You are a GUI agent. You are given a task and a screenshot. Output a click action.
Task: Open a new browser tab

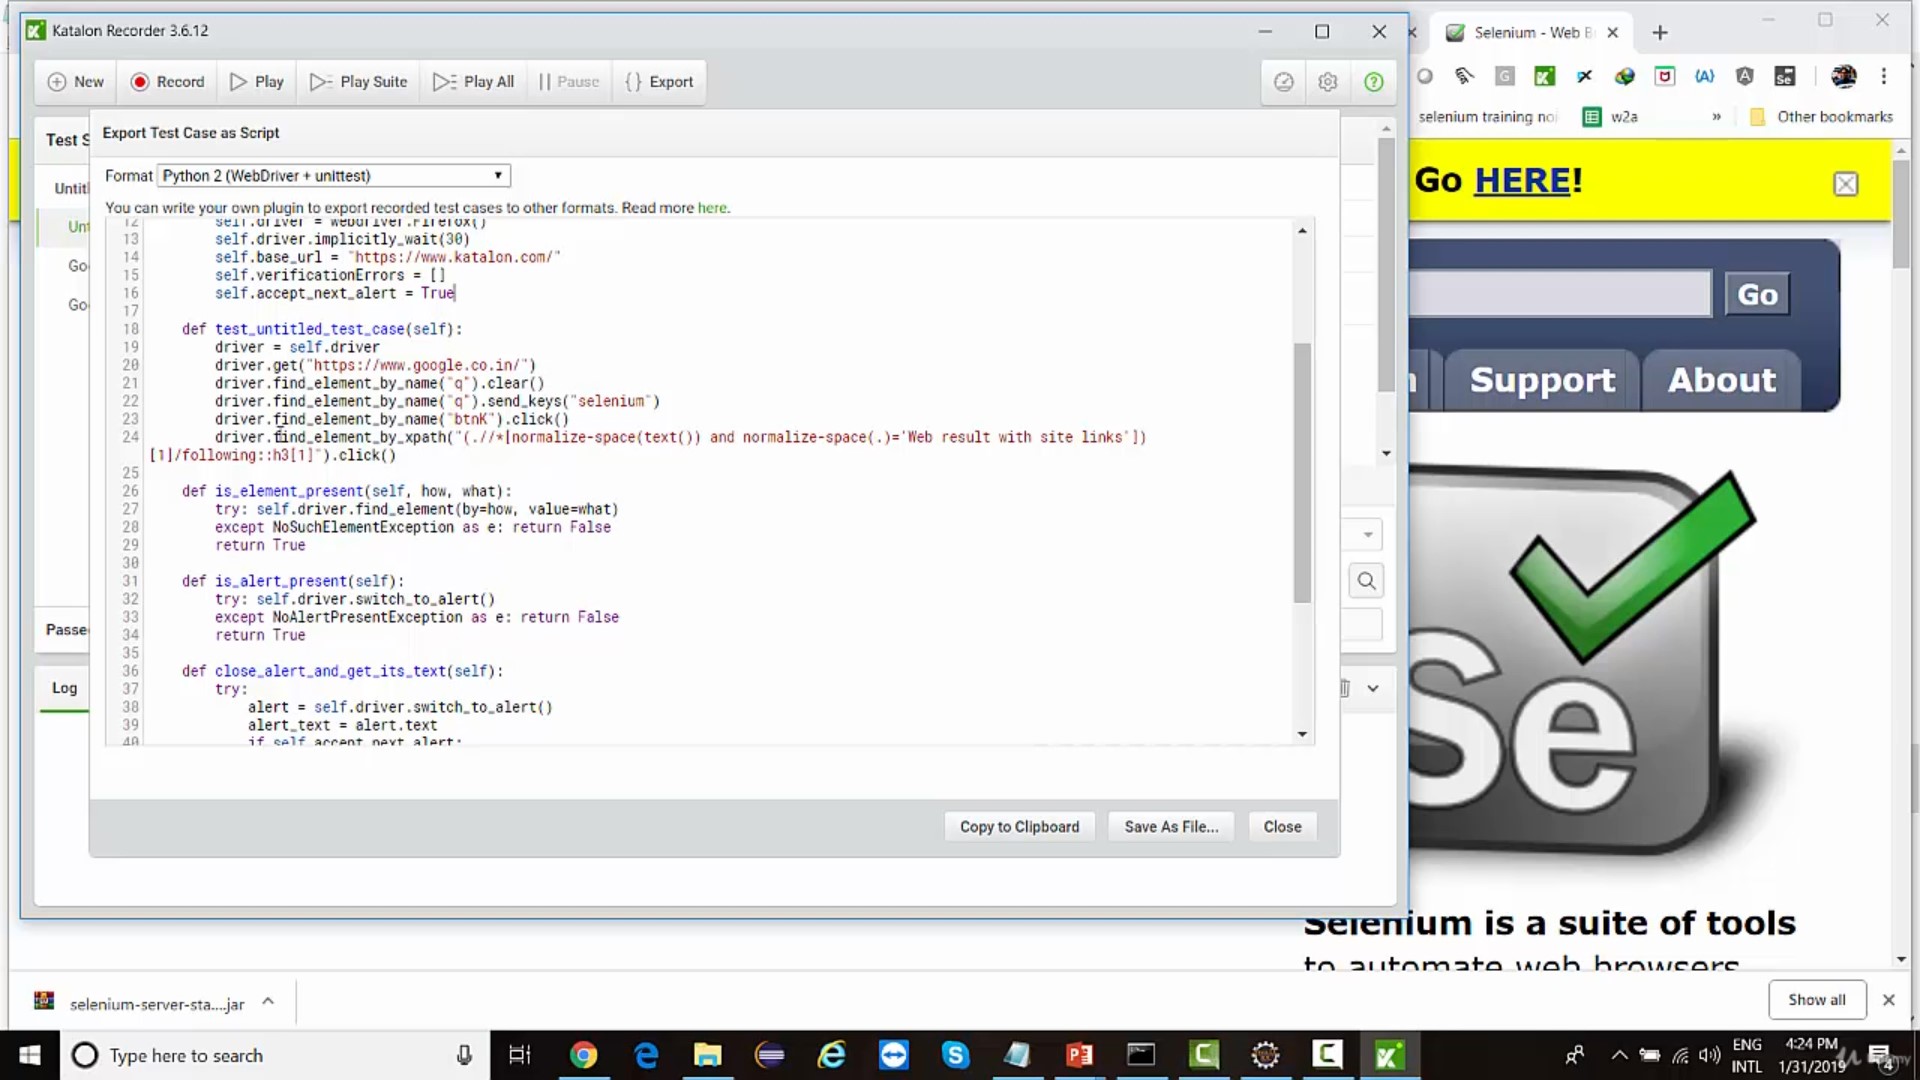[x=1660, y=33]
